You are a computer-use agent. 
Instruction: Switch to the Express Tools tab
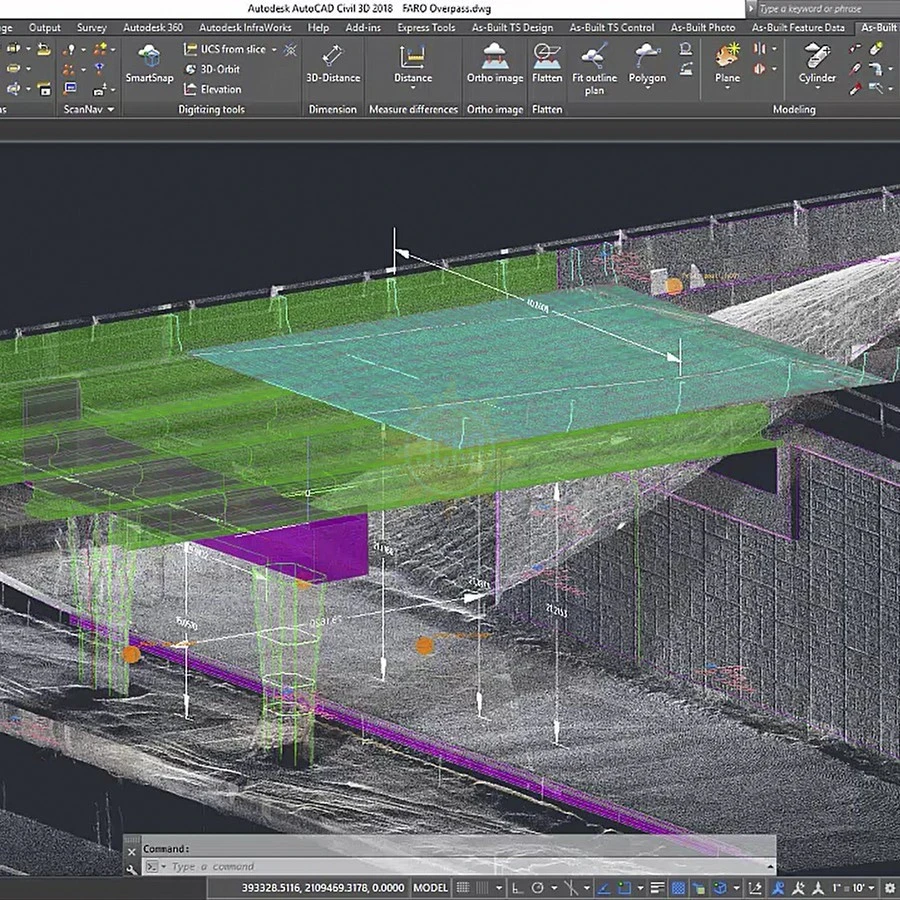coord(426,28)
